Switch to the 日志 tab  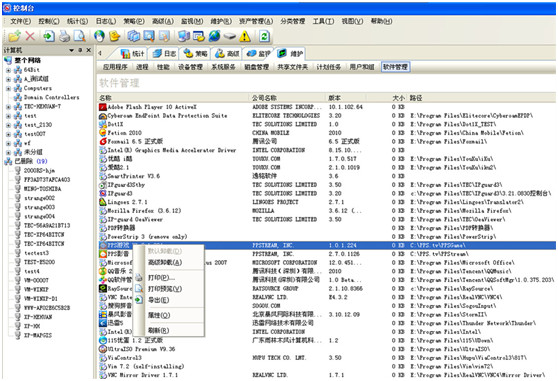[x=164, y=53]
